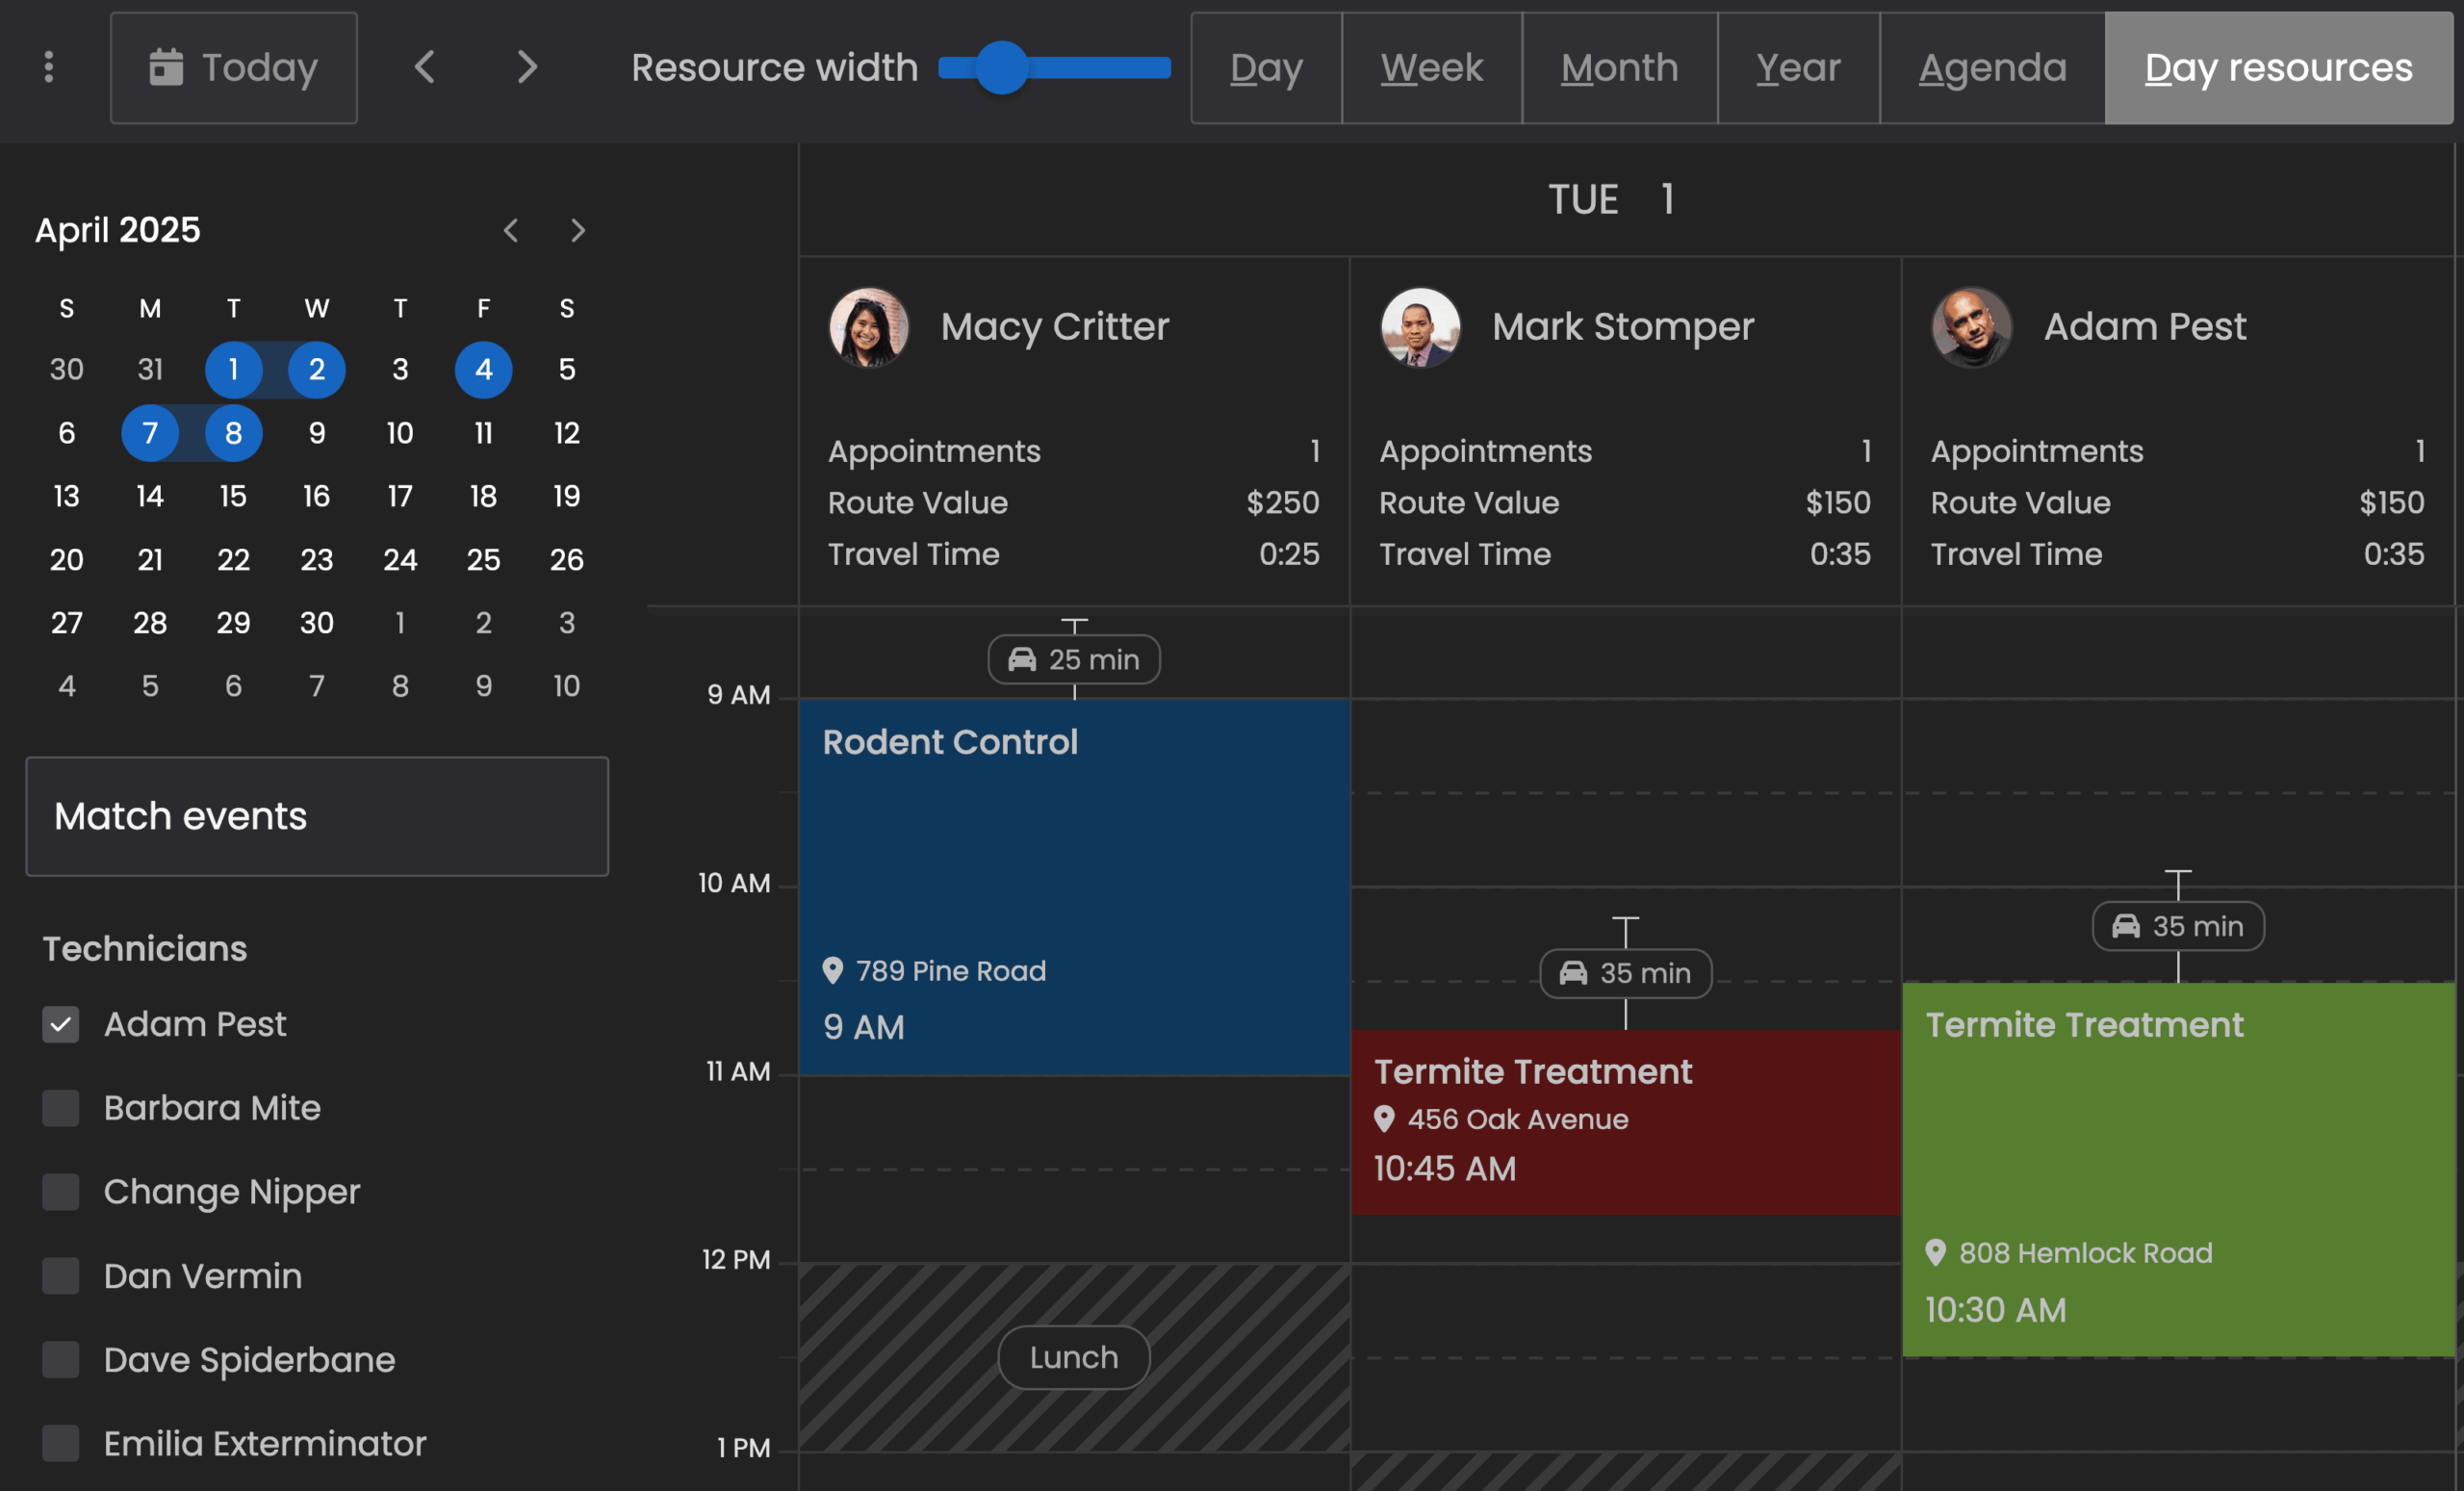Select highlighted April 4 in mini calendar
This screenshot has height=1491, width=2464.
click(x=483, y=369)
